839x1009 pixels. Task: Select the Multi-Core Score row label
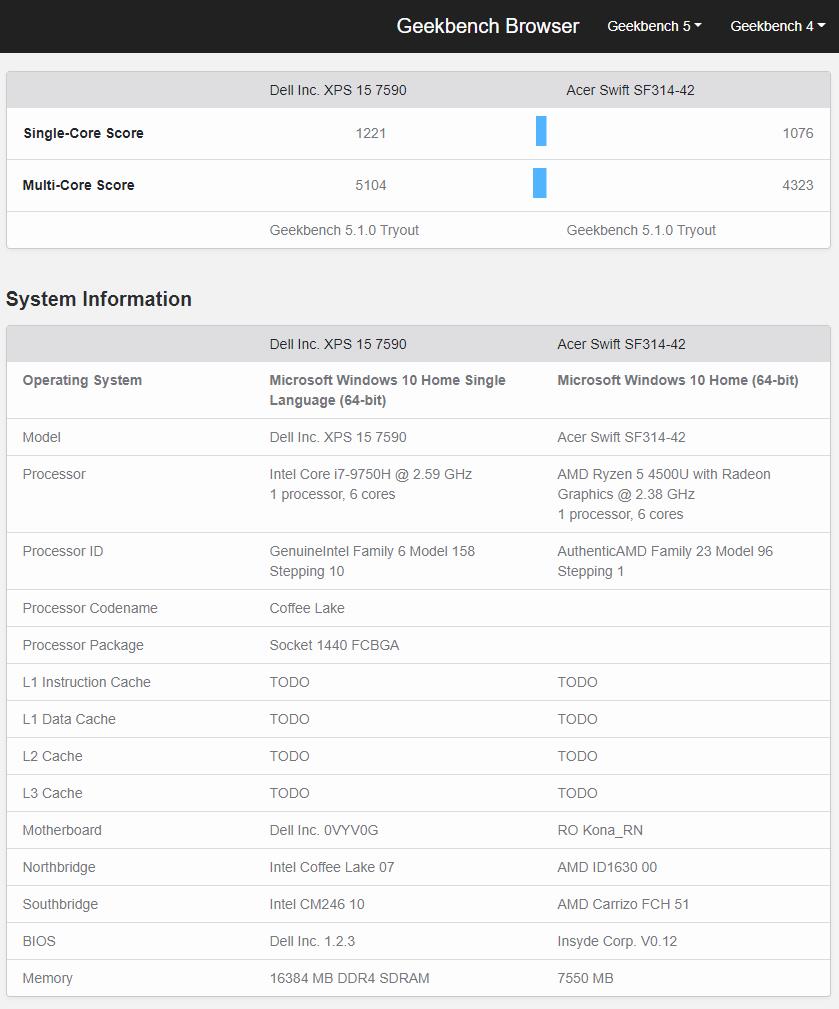coord(78,185)
